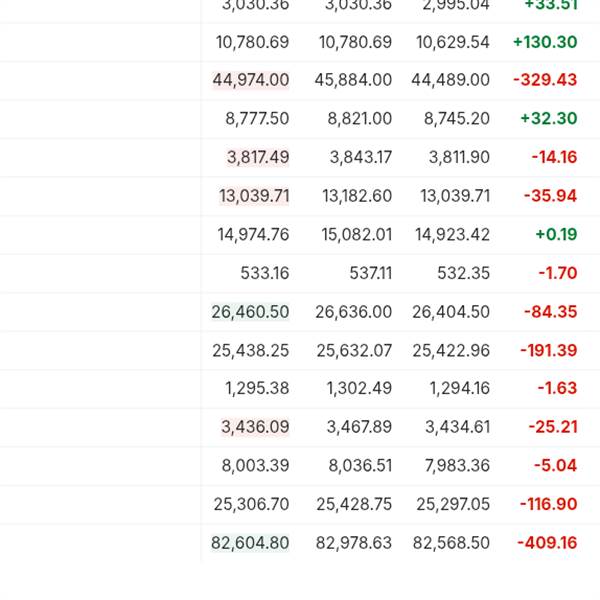Select the change value -84.35
The height and width of the screenshot is (600, 600).
click(550, 312)
